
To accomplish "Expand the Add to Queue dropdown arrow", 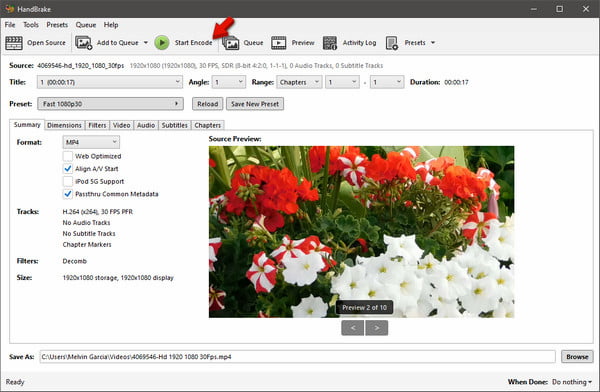I will [146, 43].
